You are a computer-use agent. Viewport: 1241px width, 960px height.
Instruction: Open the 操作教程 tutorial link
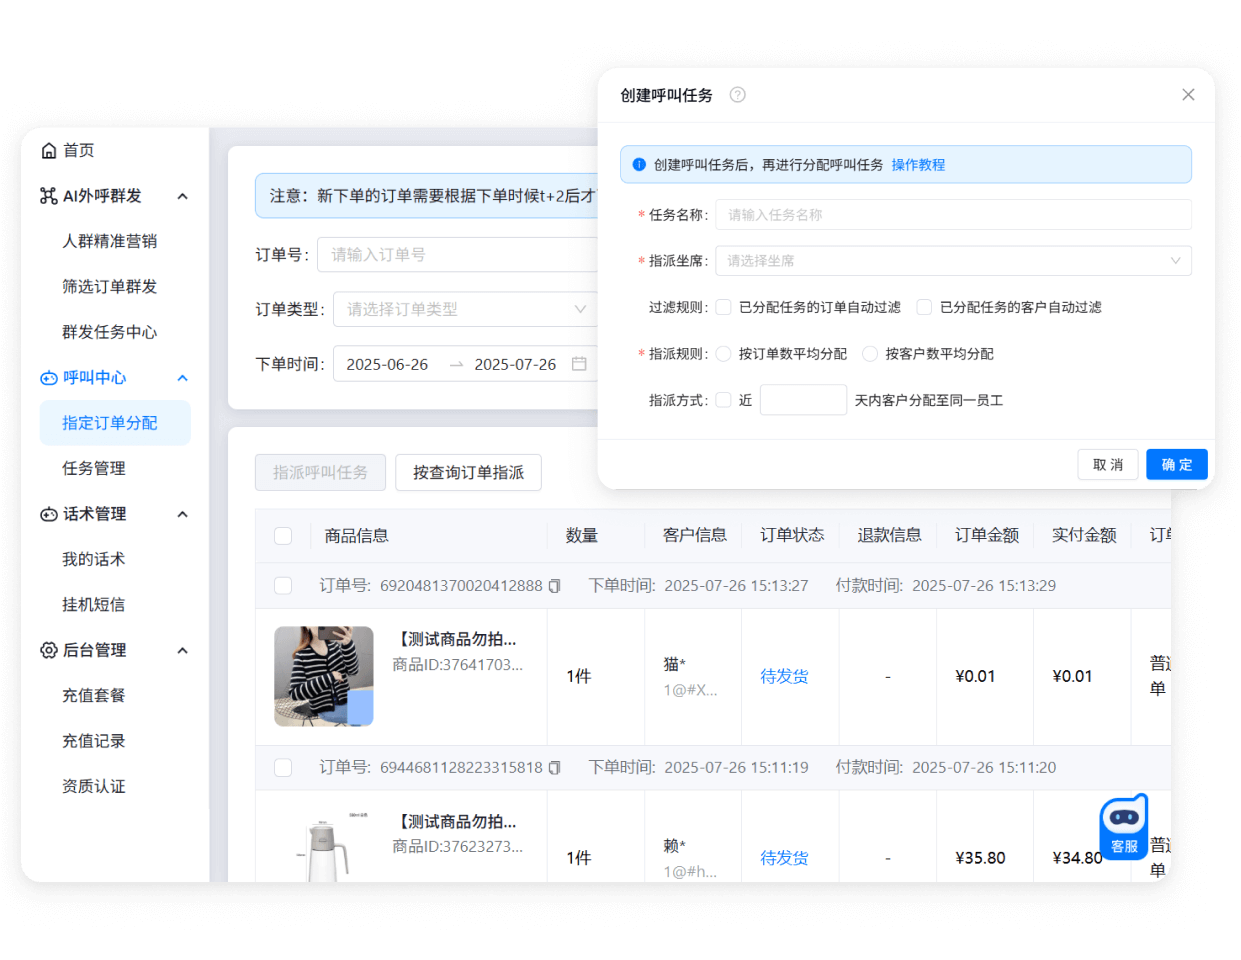pos(918,164)
